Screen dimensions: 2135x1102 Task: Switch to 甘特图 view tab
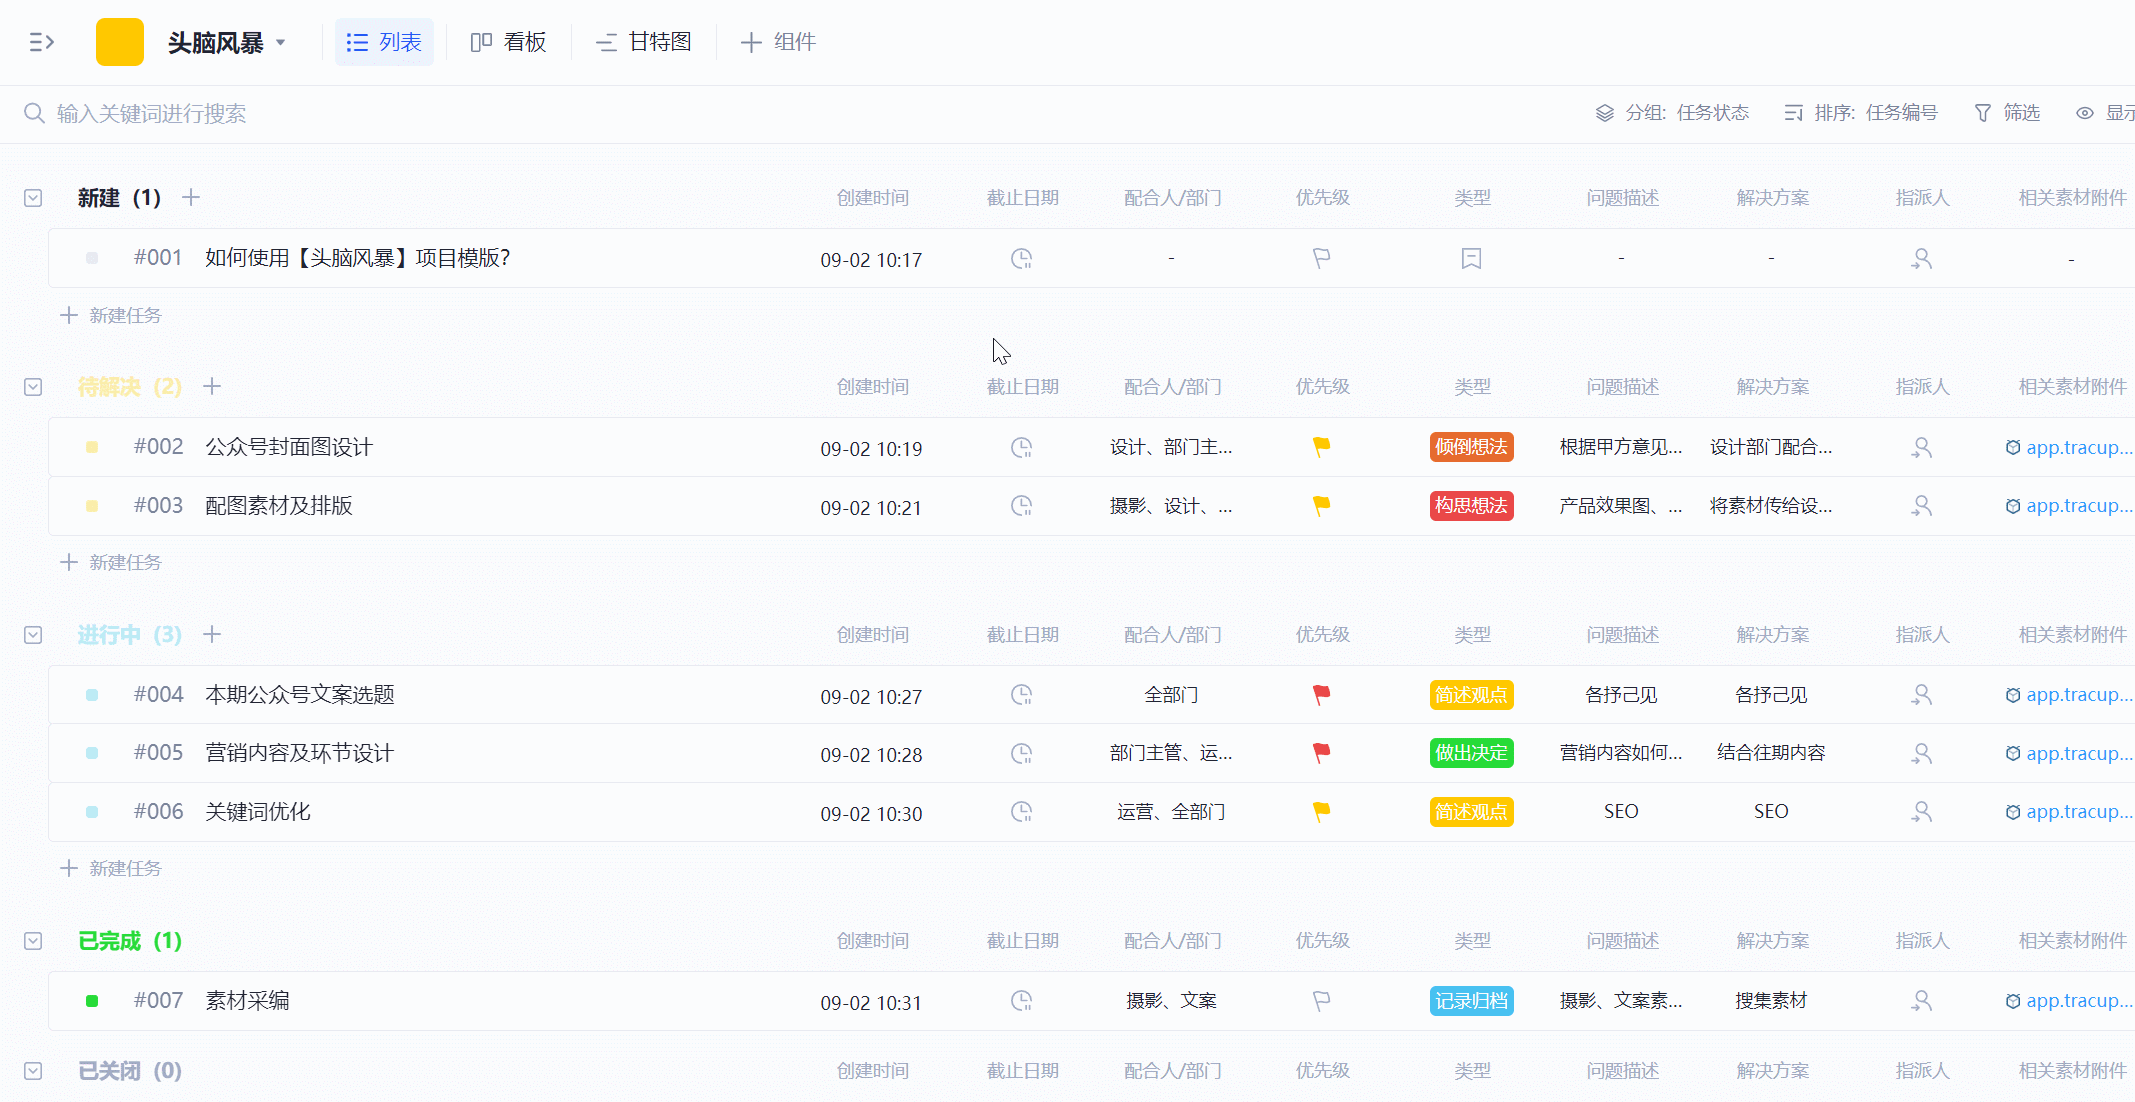644,42
